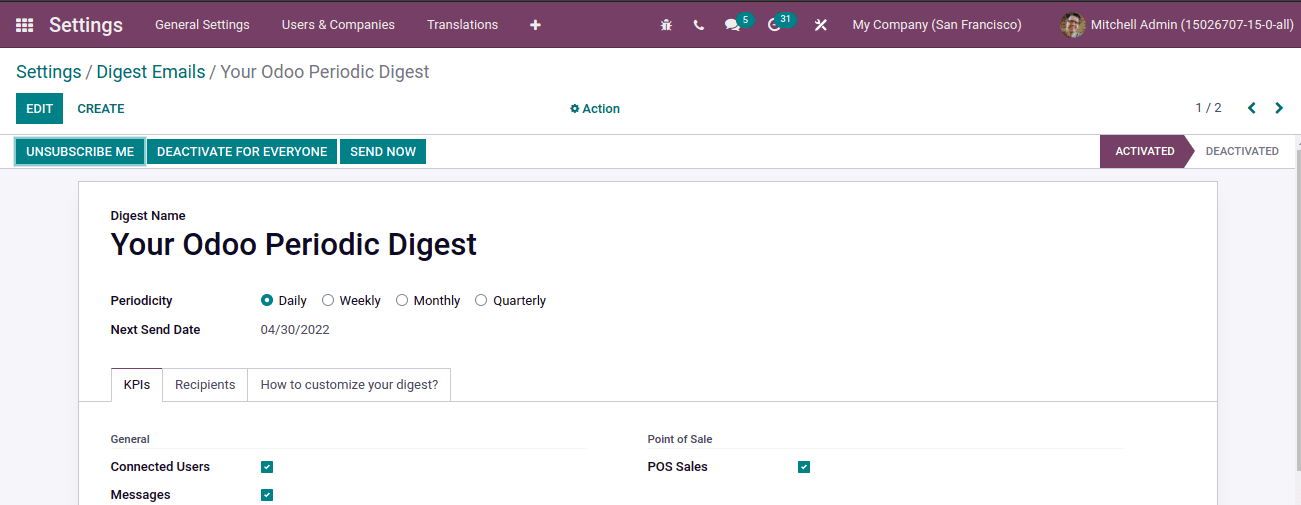
Task: Open the phone VoIP icon
Action: [x=698, y=25]
